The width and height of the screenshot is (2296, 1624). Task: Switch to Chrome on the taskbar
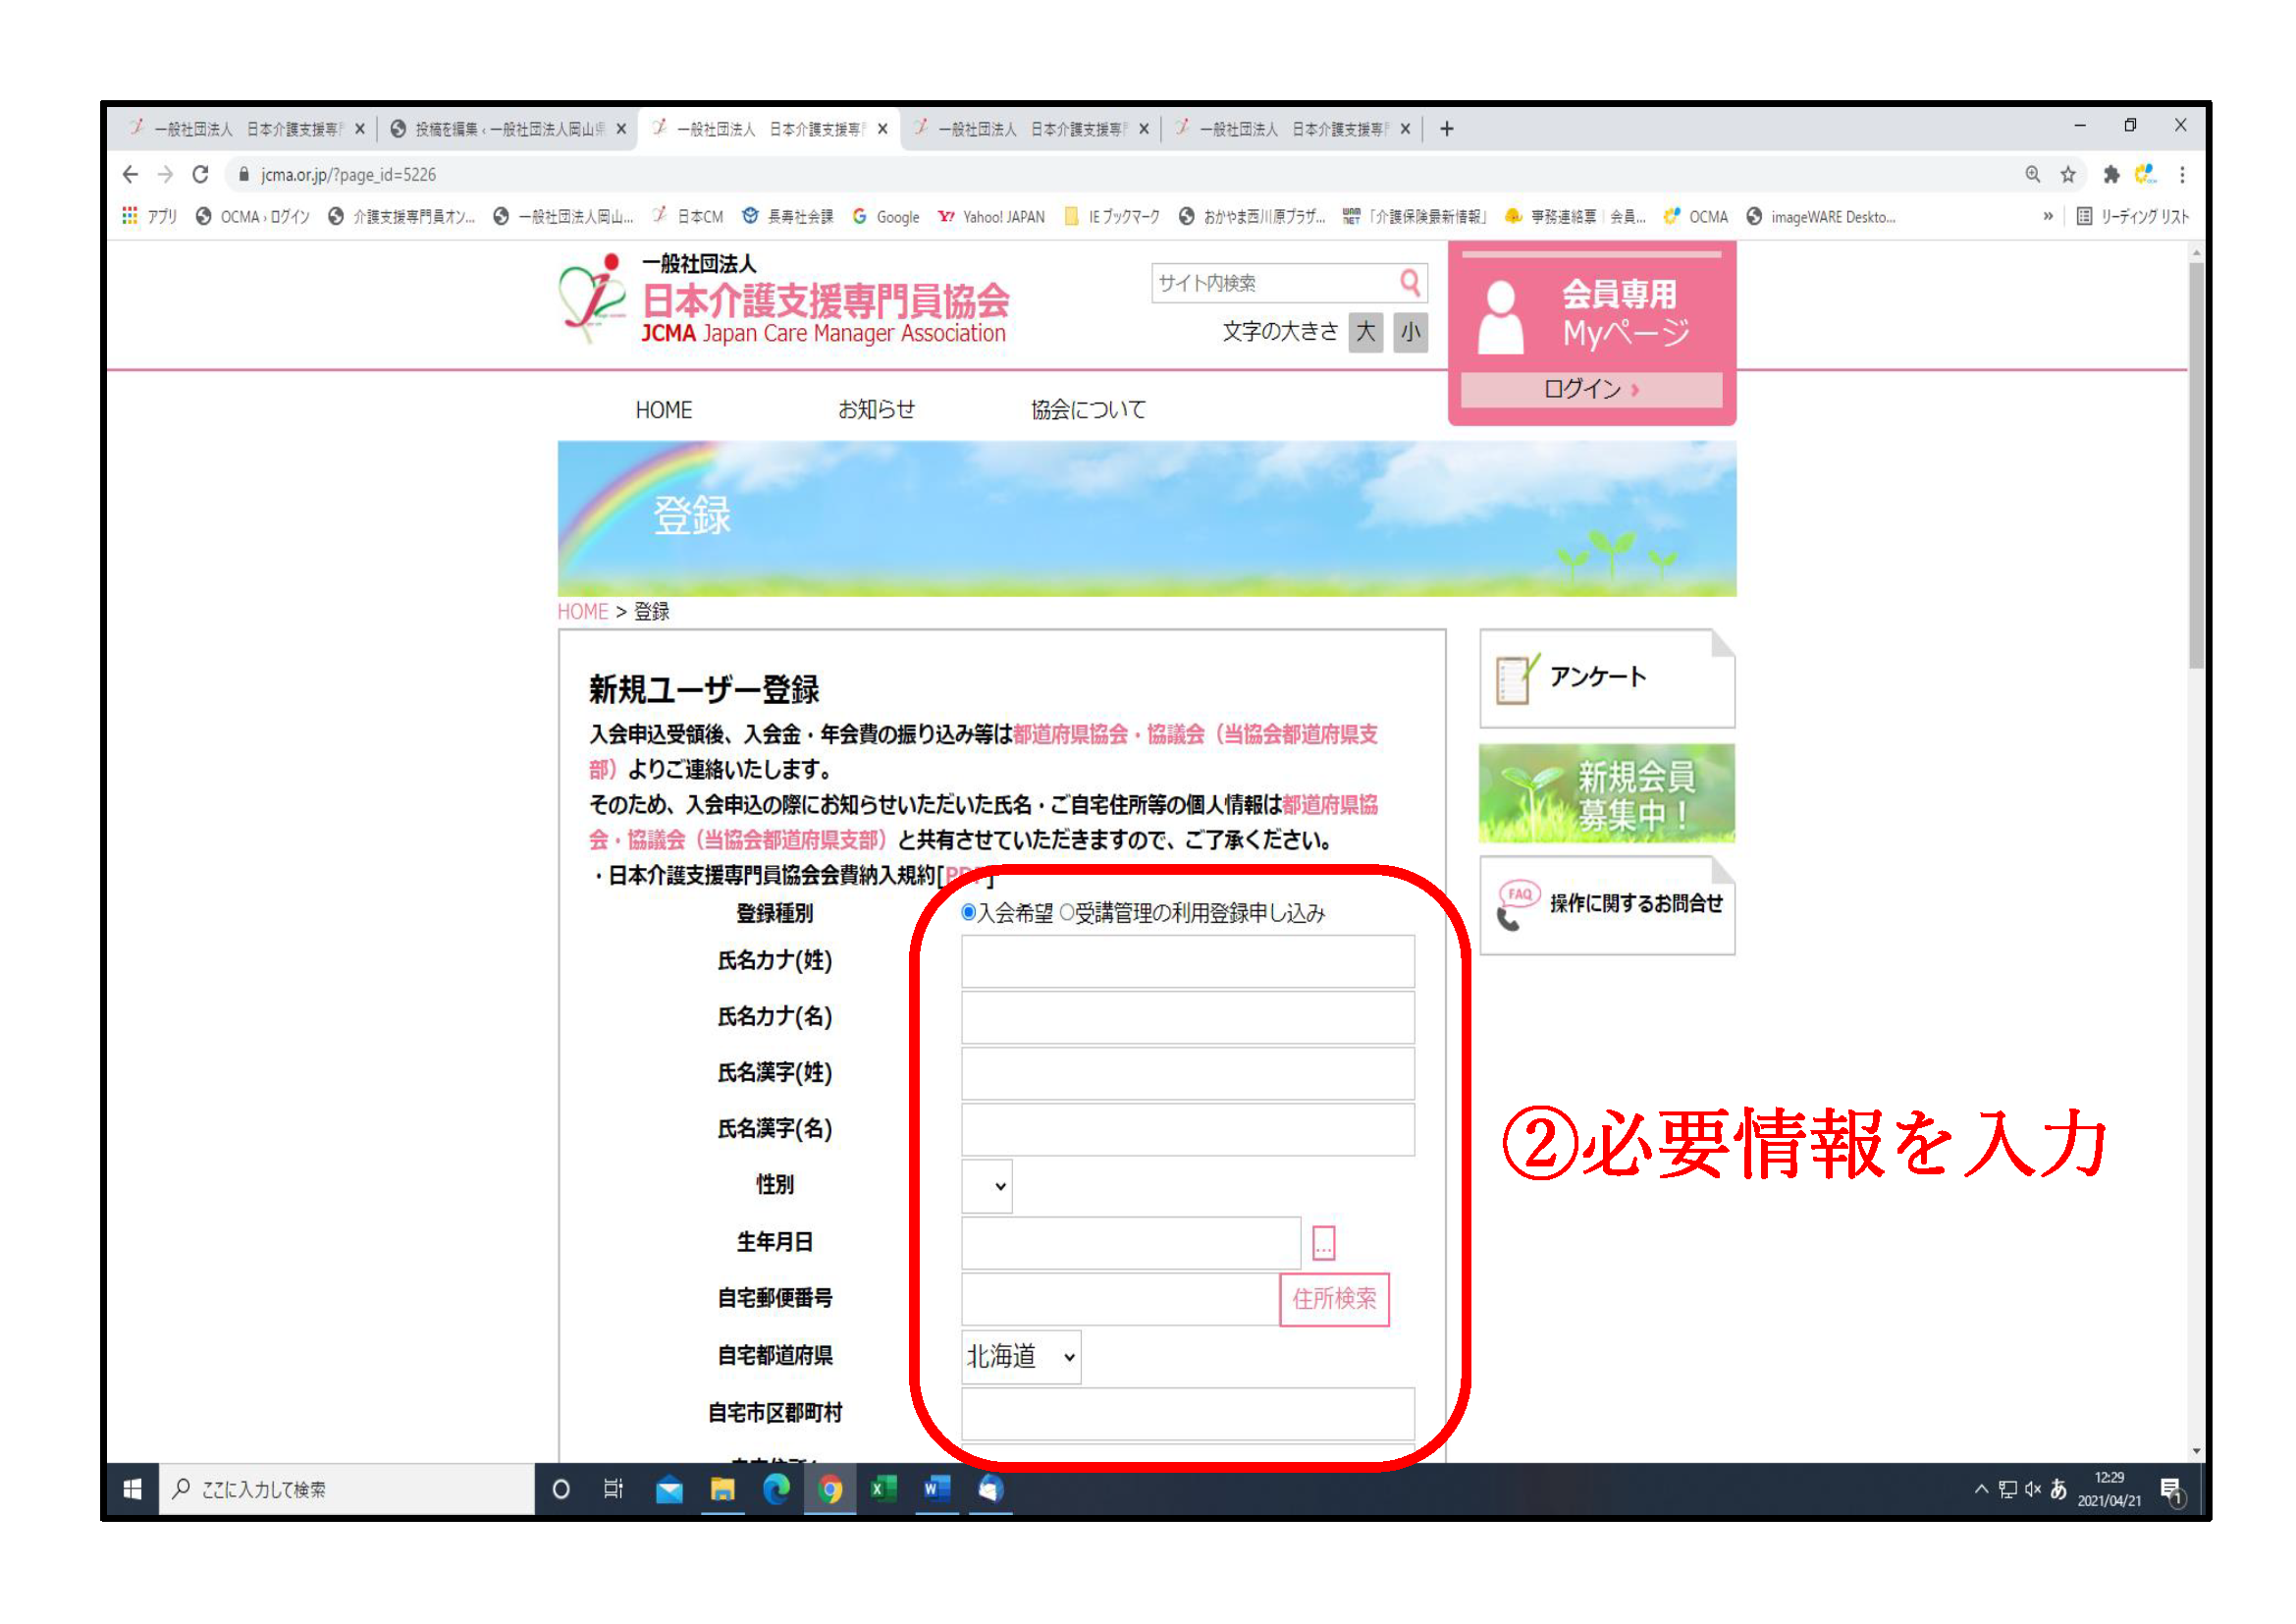[x=829, y=1489]
